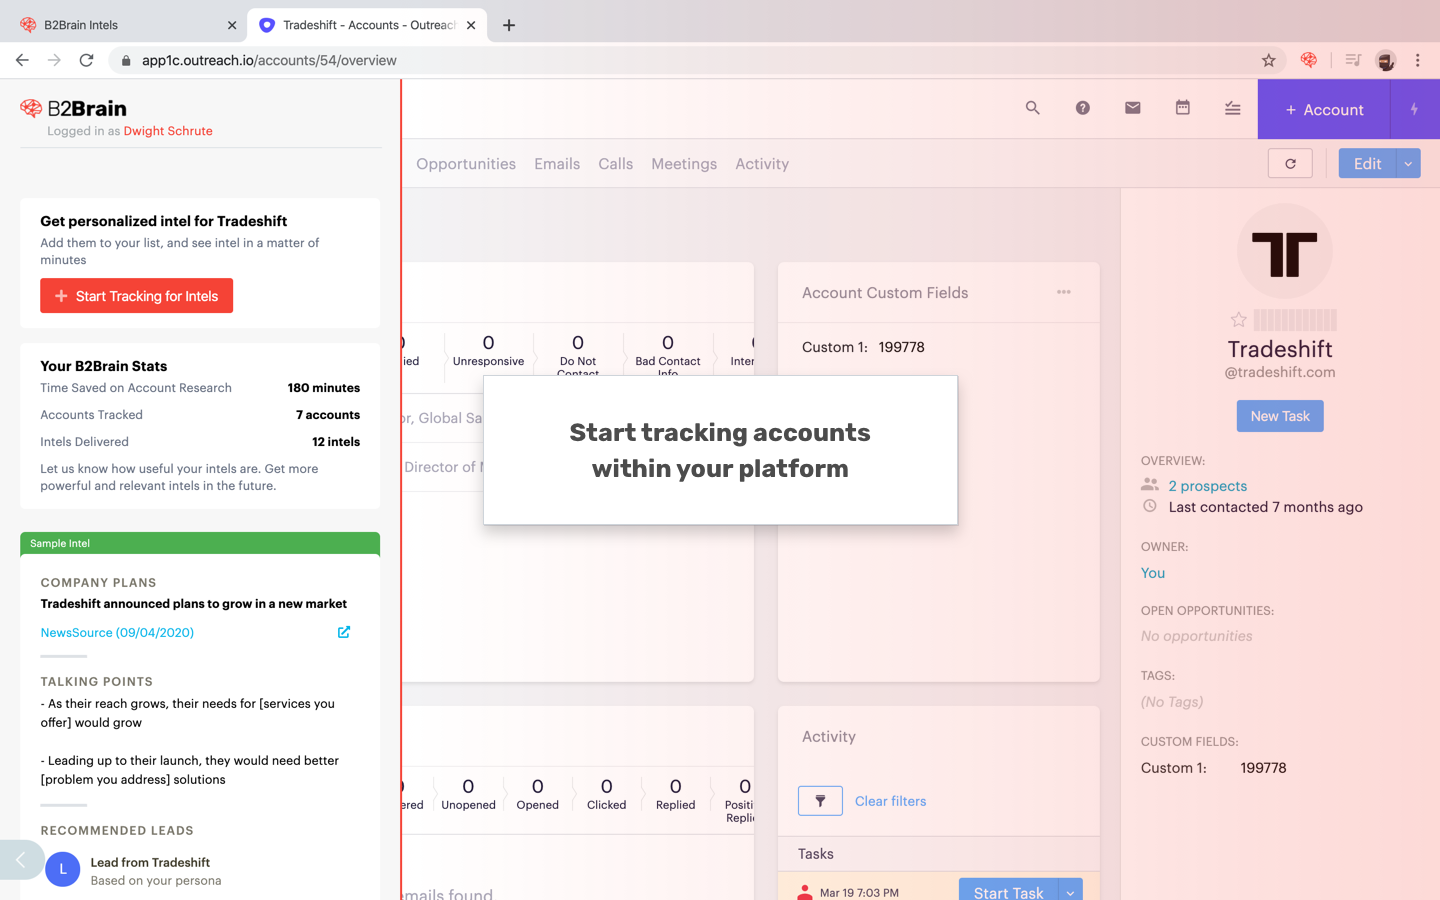Click the Opened emails stat
The width and height of the screenshot is (1440, 900).
tap(538, 795)
